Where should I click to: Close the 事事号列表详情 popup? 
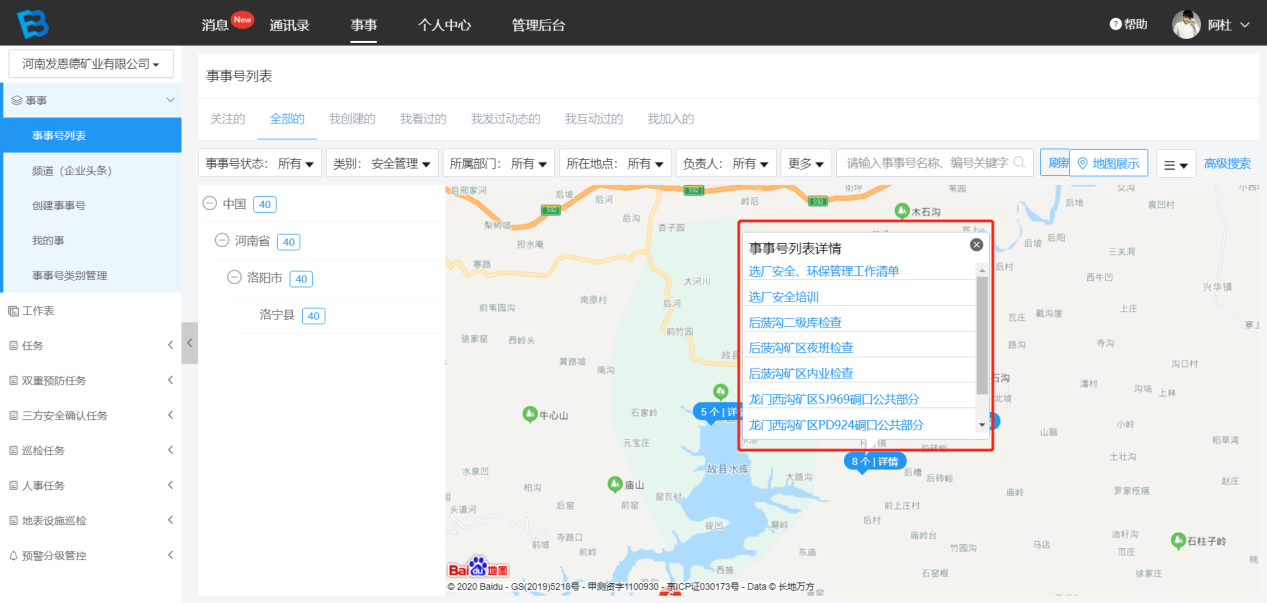pos(976,245)
